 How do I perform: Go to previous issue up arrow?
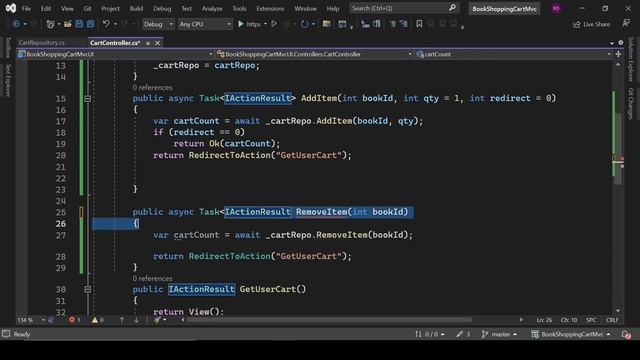(x=122, y=320)
